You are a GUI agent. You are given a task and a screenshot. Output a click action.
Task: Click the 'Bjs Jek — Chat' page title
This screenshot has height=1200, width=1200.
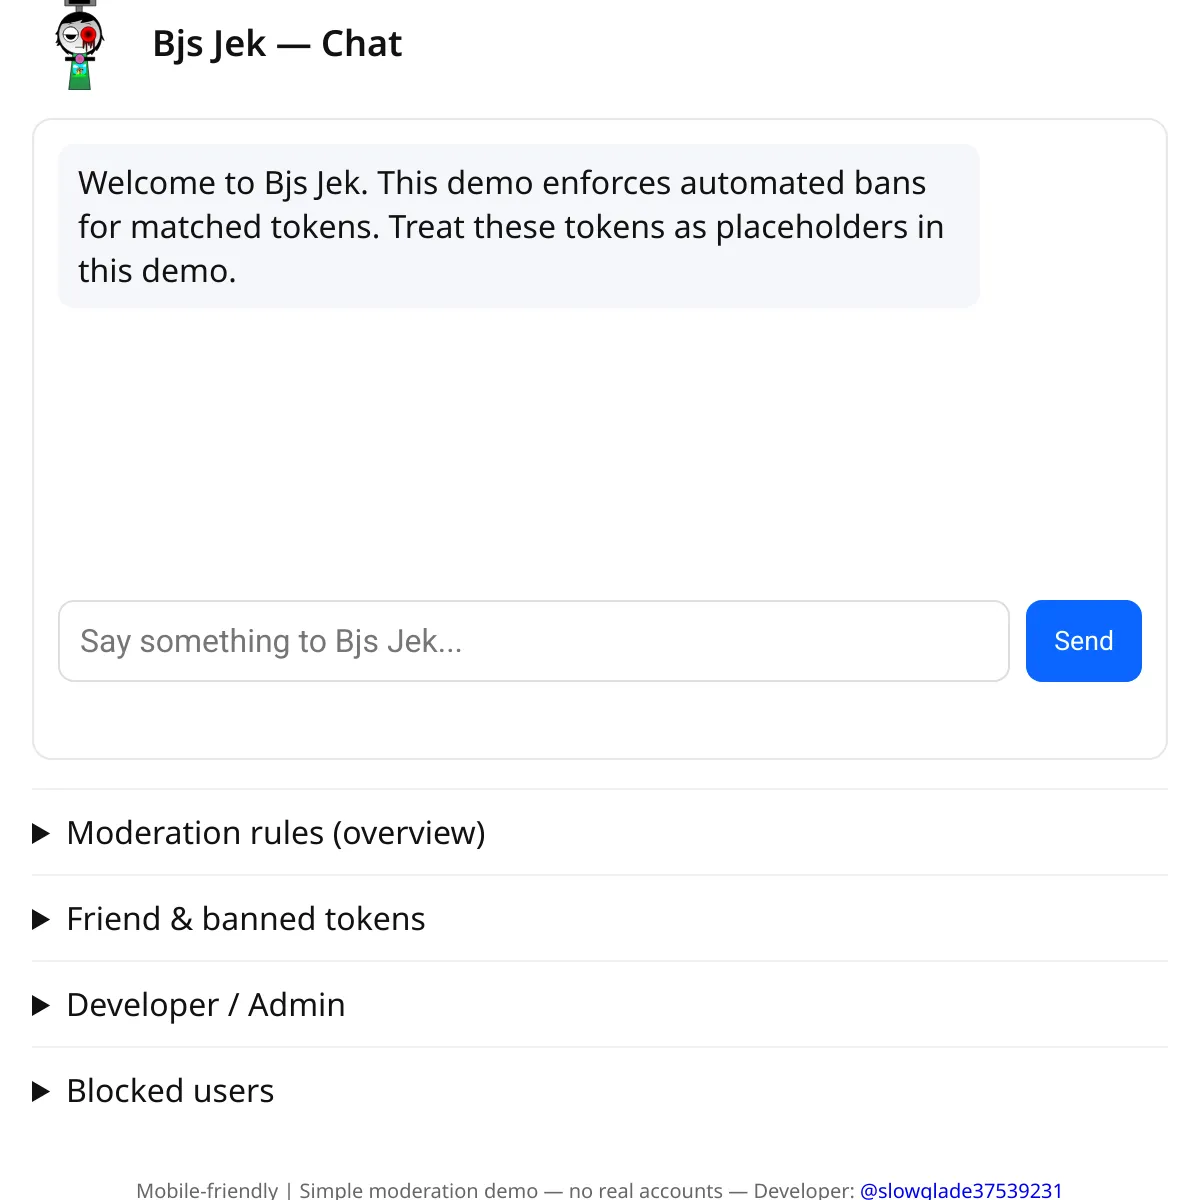pyautogui.click(x=277, y=44)
